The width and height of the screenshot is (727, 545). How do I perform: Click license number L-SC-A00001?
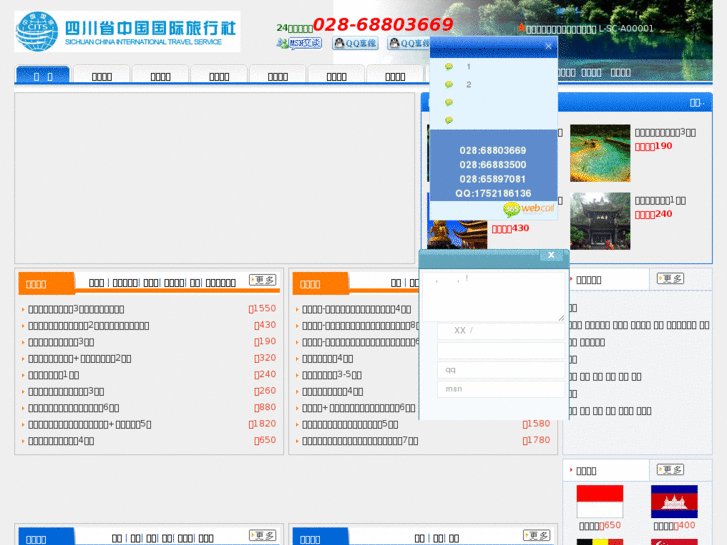[626, 28]
